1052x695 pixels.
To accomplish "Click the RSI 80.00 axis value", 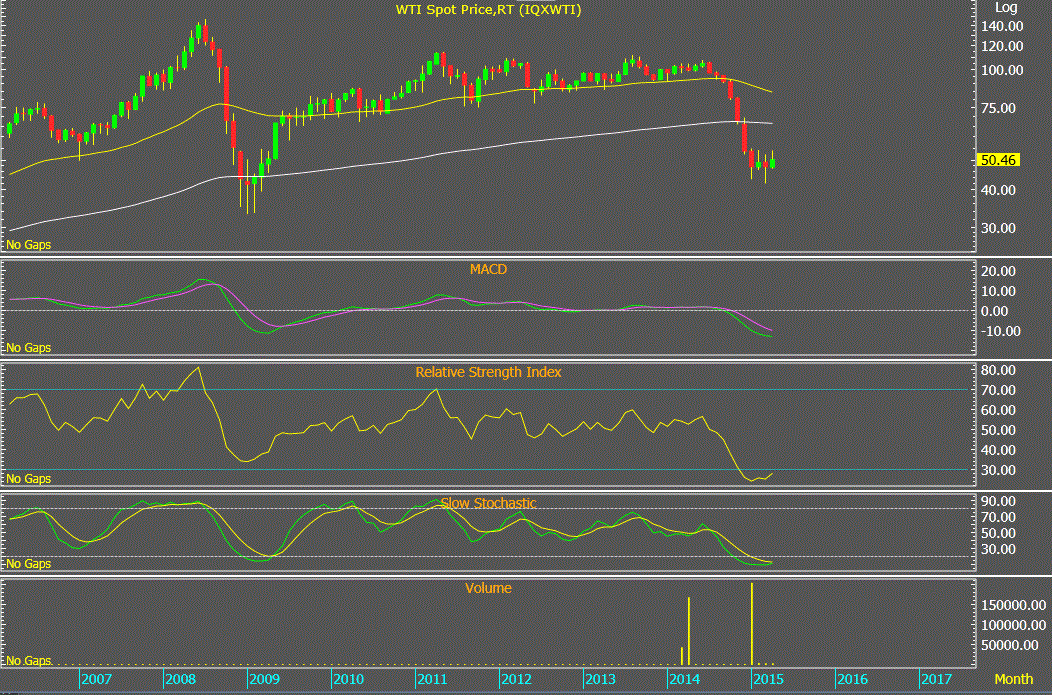I will click(x=999, y=370).
